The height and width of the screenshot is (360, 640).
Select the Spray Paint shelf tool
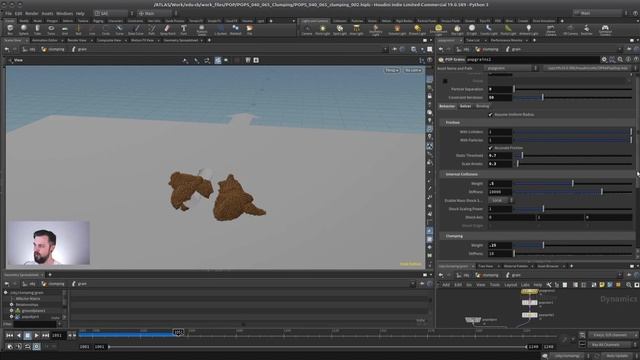tap(167, 29)
